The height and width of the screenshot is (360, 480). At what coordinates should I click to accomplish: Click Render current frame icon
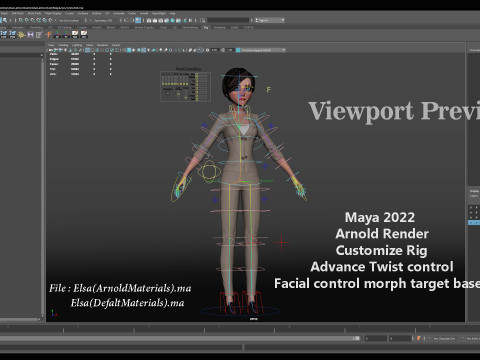(155, 20)
